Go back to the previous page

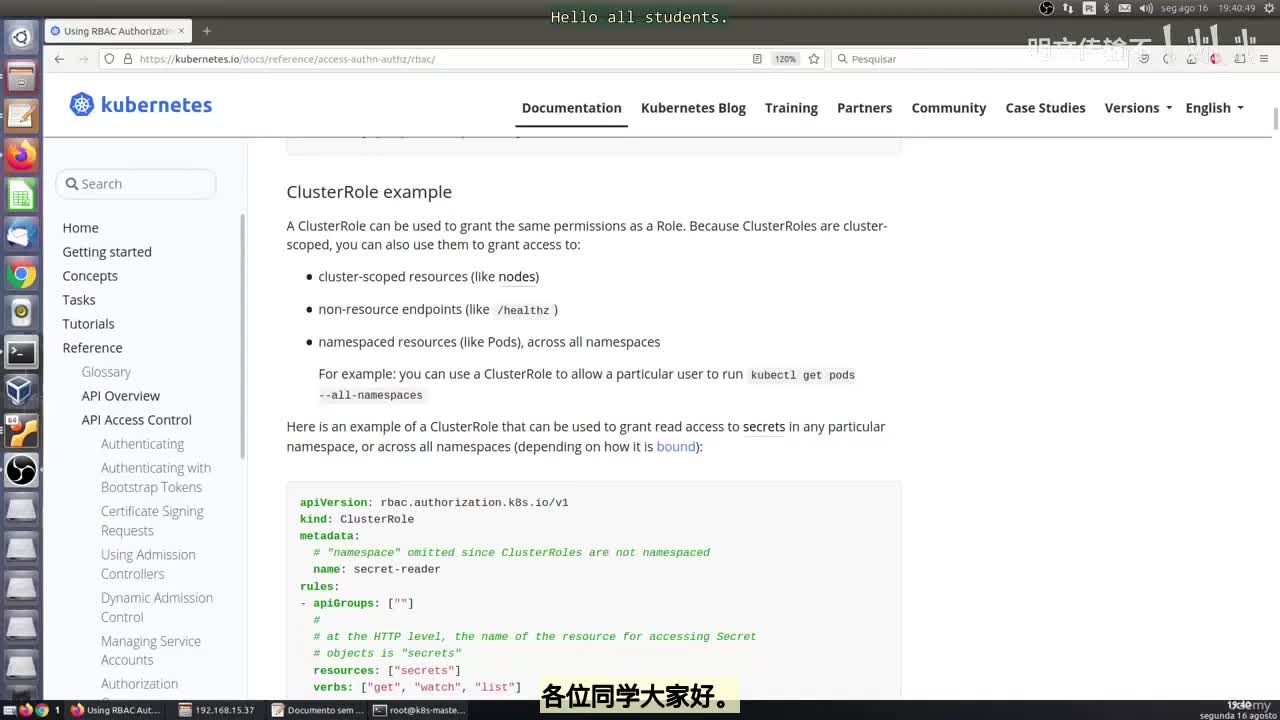pos(59,59)
